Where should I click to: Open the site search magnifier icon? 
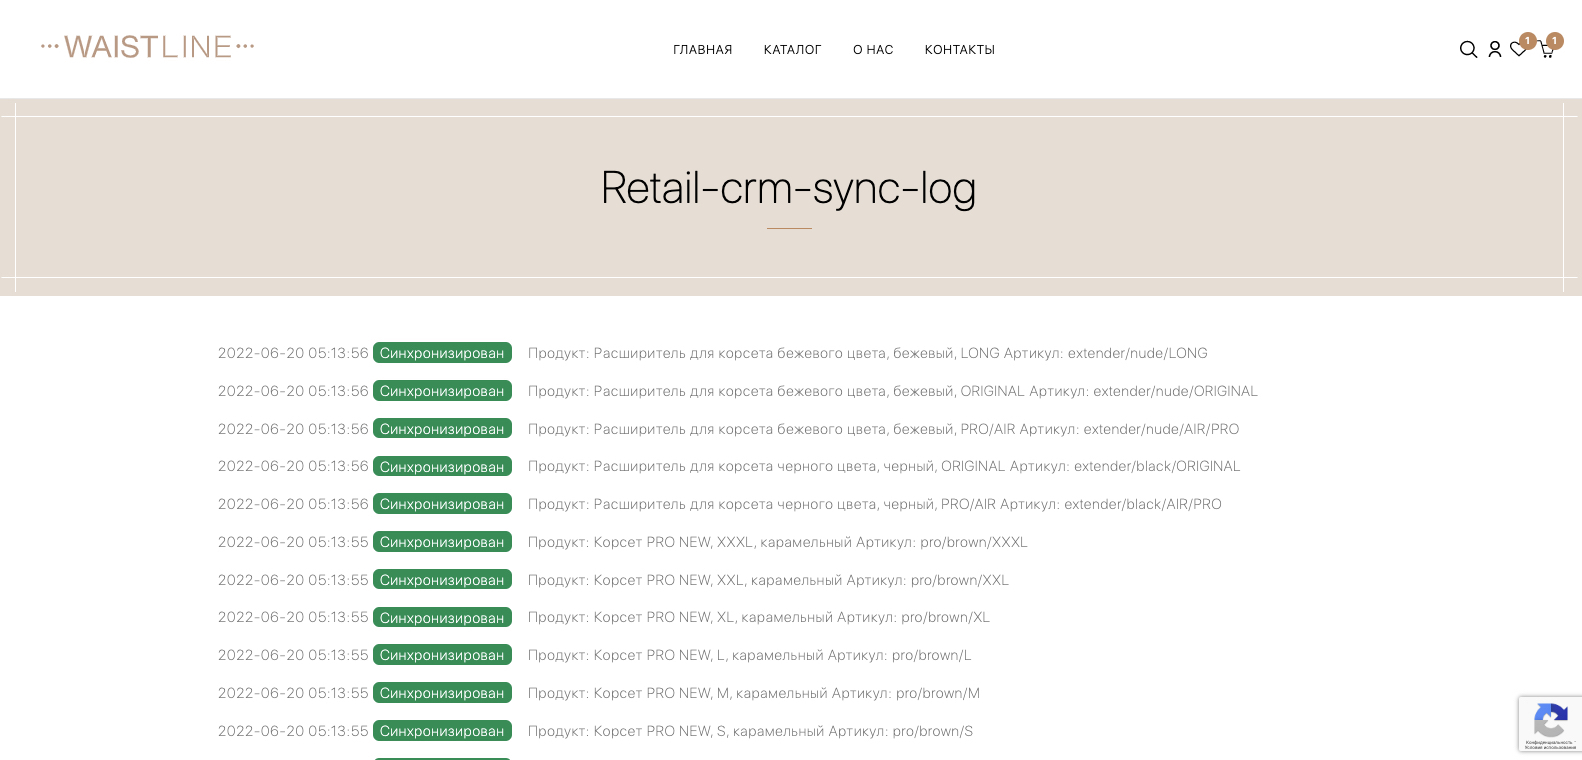pyautogui.click(x=1468, y=49)
